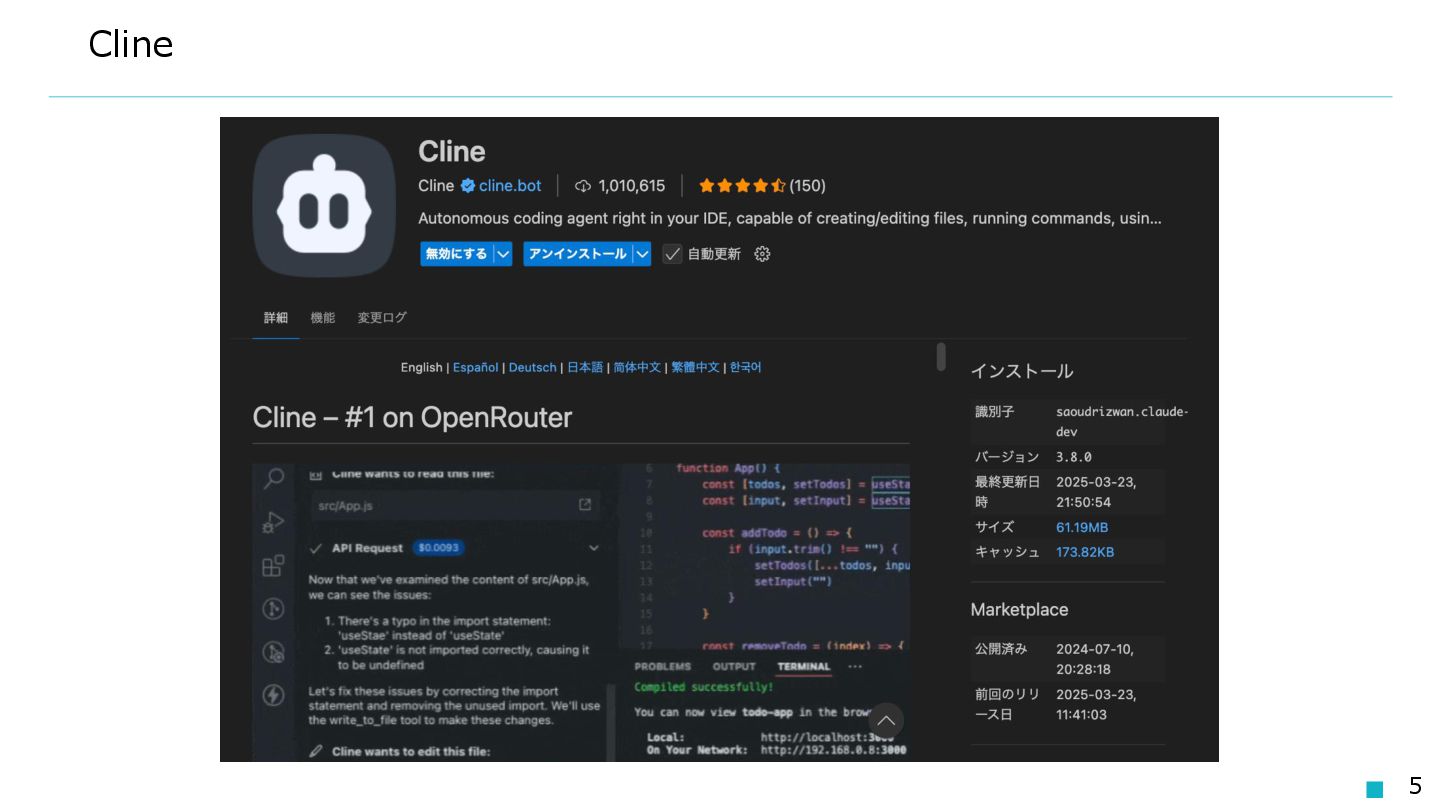
Task: Toggle the 自動更新 checkbox
Action: [672, 254]
